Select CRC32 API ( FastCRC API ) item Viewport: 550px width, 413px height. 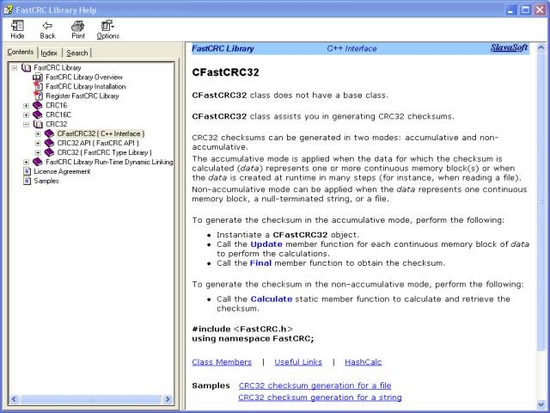(x=98, y=143)
